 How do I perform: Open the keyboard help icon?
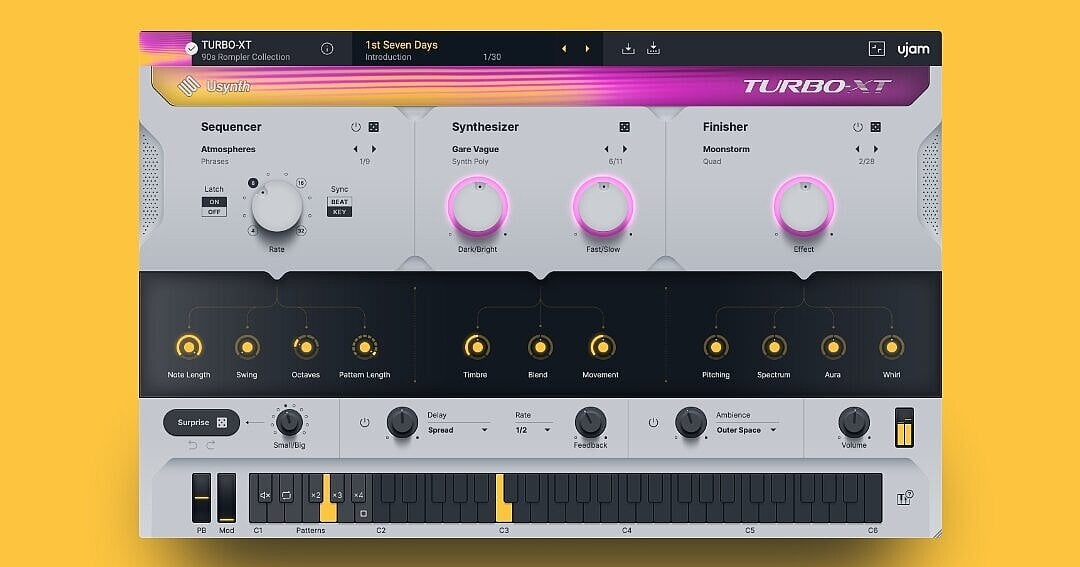point(905,498)
